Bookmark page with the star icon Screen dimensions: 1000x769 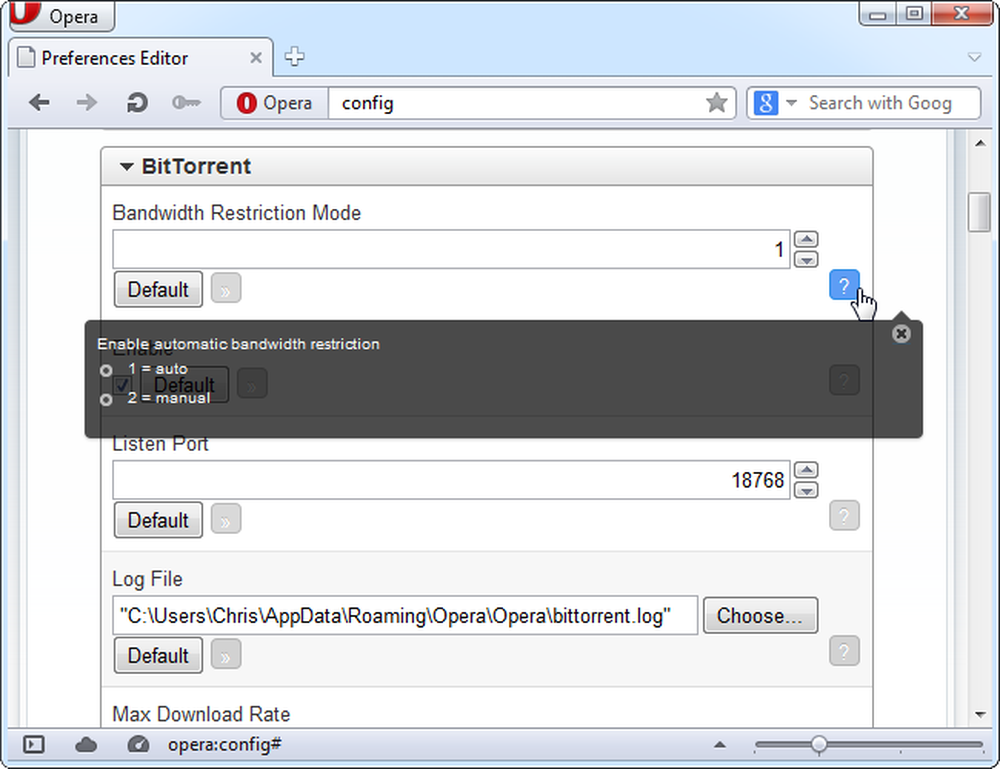pyautogui.click(x=717, y=103)
